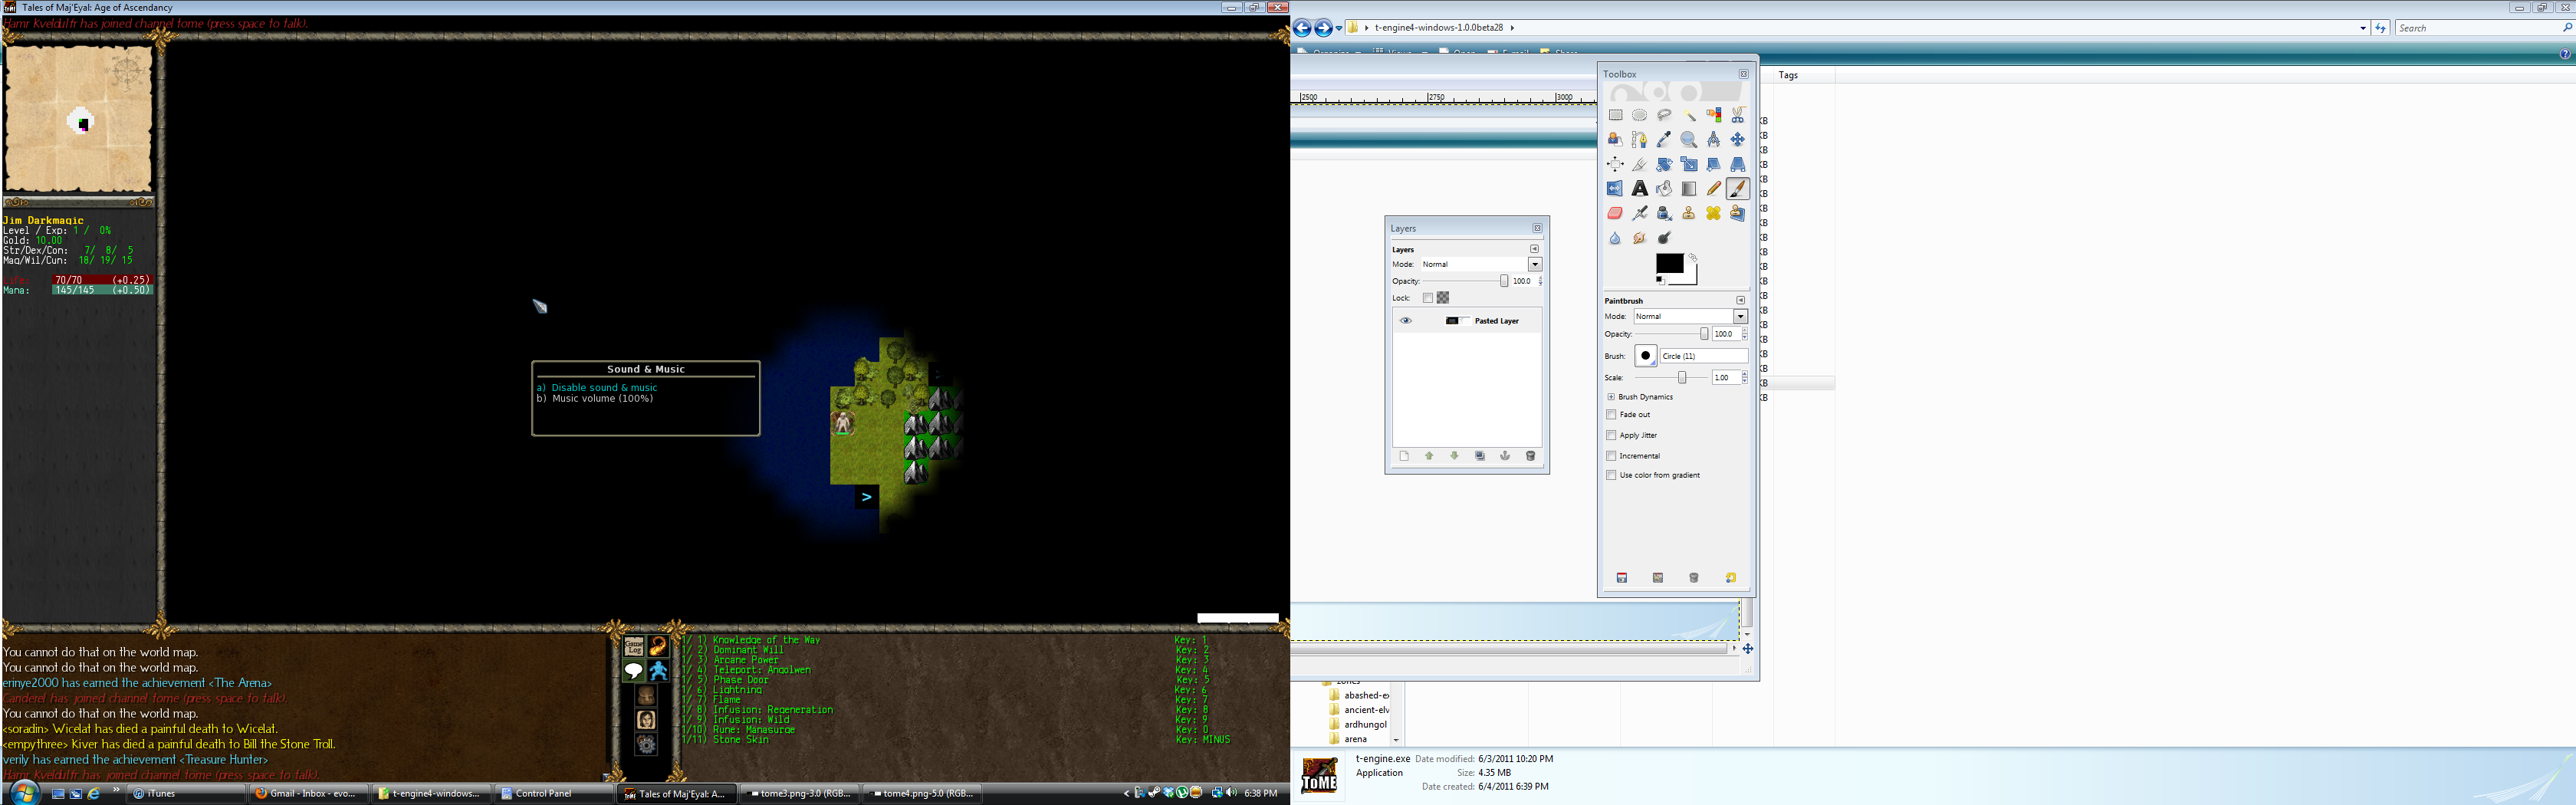Select the Heal bandage tool
The height and width of the screenshot is (805, 2576).
[1713, 213]
